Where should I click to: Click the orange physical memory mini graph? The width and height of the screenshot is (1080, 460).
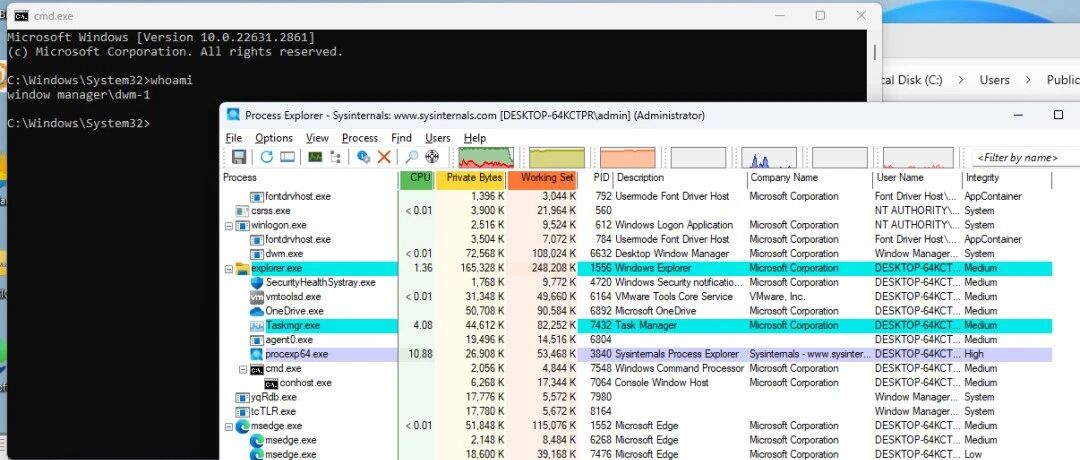click(627, 158)
